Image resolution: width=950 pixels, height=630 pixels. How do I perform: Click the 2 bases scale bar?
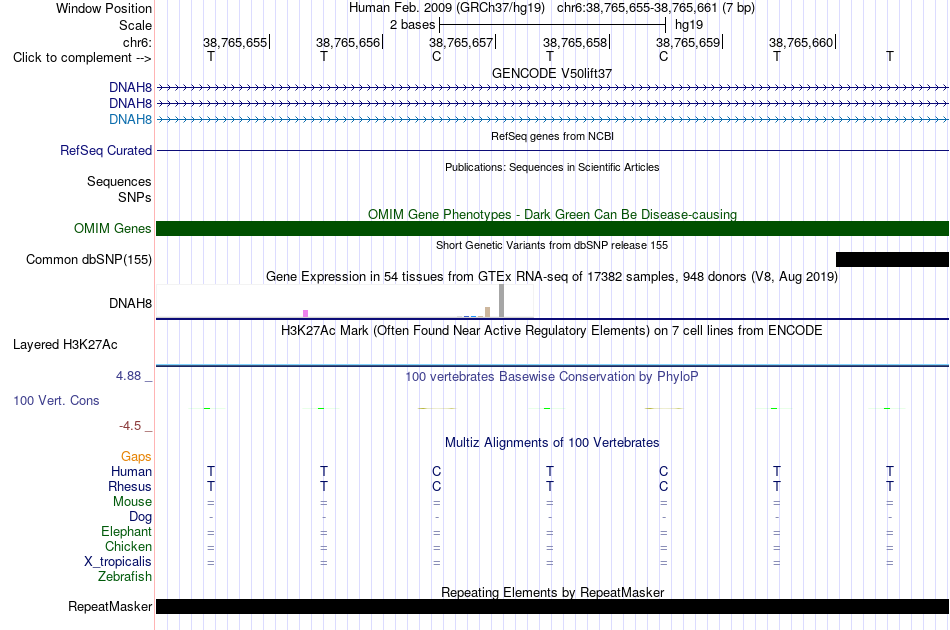[553, 25]
